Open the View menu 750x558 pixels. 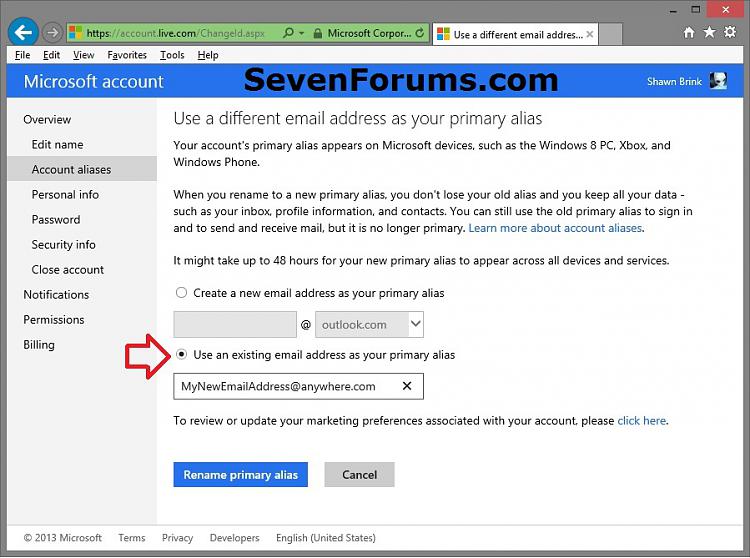[x=84, y=55]
